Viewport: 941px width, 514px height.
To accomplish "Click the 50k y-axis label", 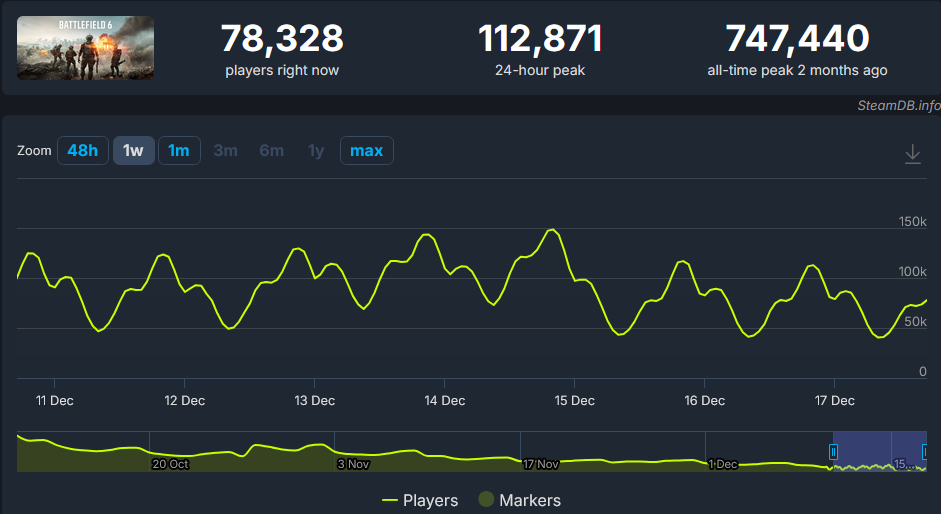I will pyautogui.click(x=915, y=321).
